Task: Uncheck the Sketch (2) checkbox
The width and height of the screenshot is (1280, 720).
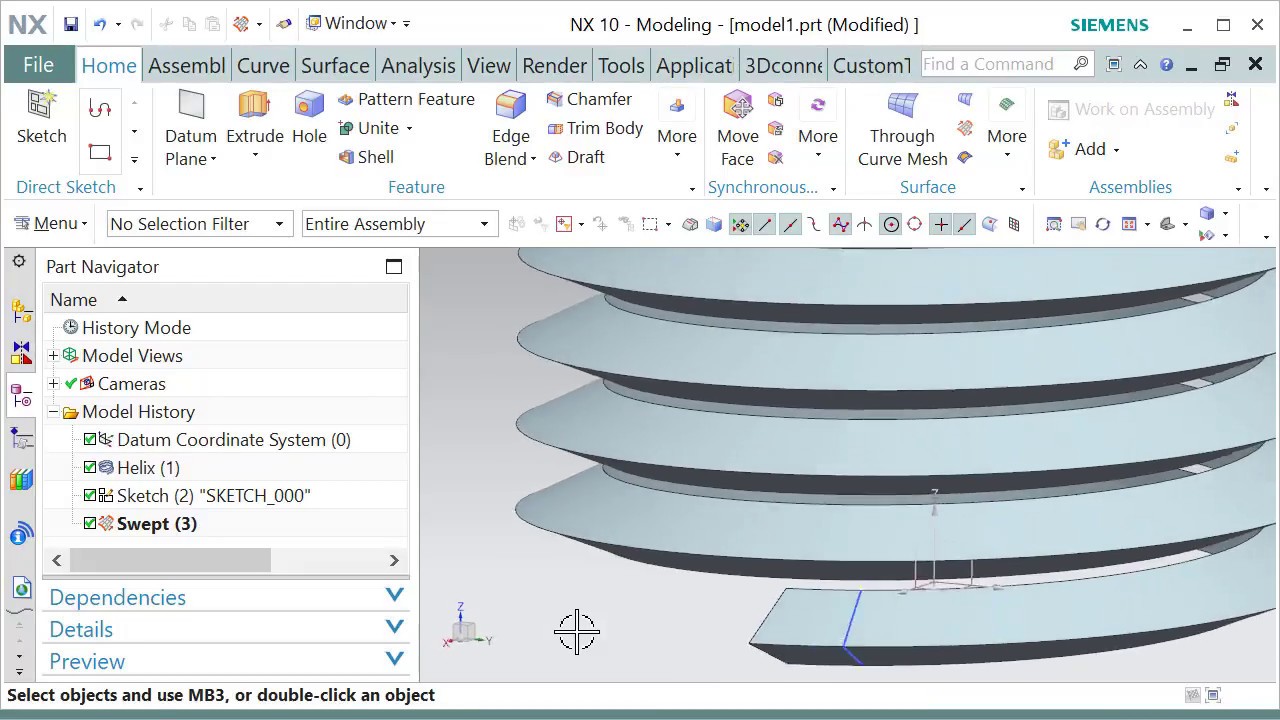Action: click(90, 496)
